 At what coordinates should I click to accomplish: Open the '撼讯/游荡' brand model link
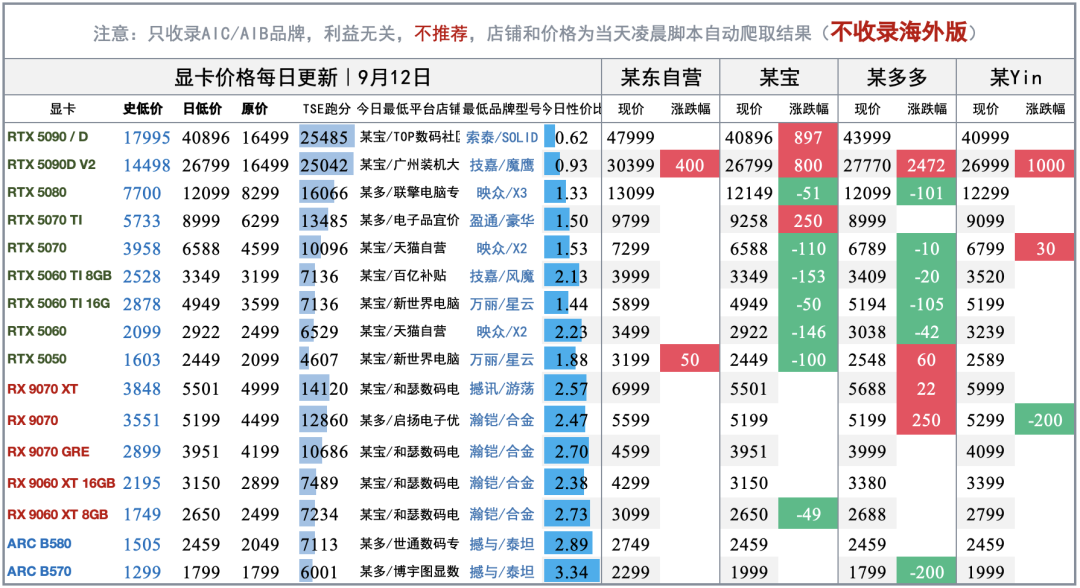502,389
